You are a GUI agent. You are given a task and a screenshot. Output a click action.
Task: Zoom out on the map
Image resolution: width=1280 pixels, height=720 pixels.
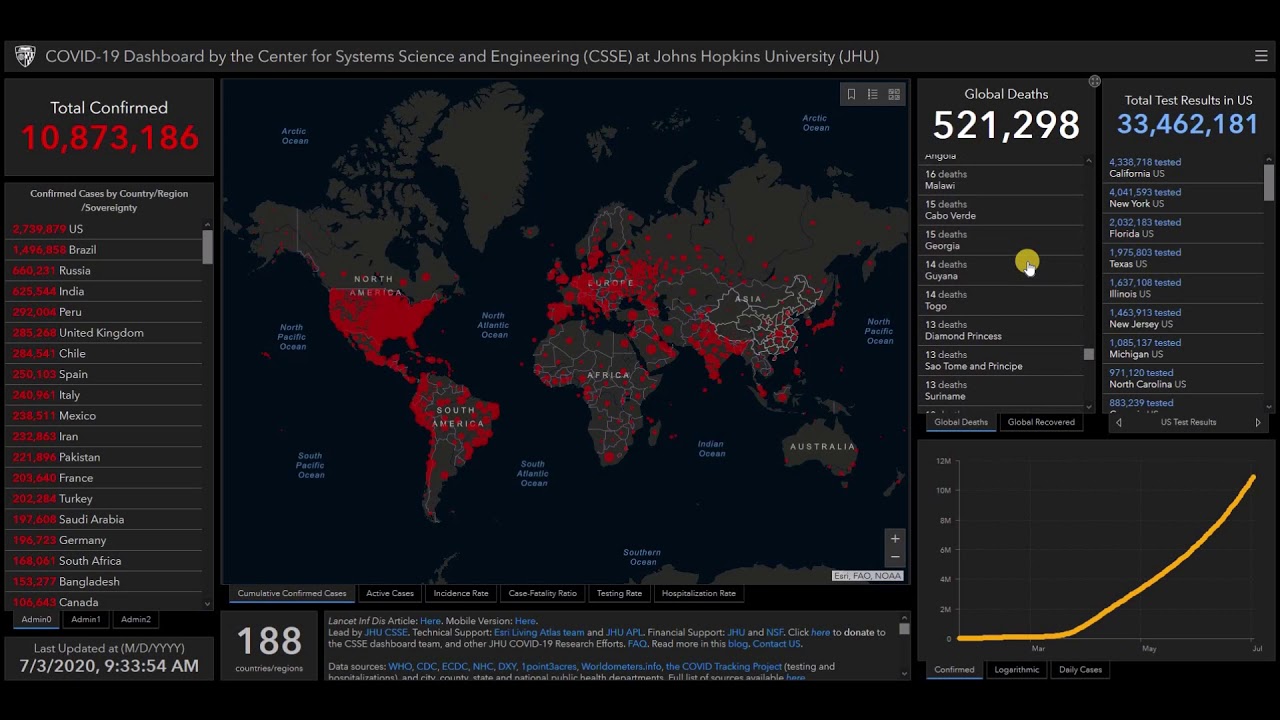(x=895, y=557)
